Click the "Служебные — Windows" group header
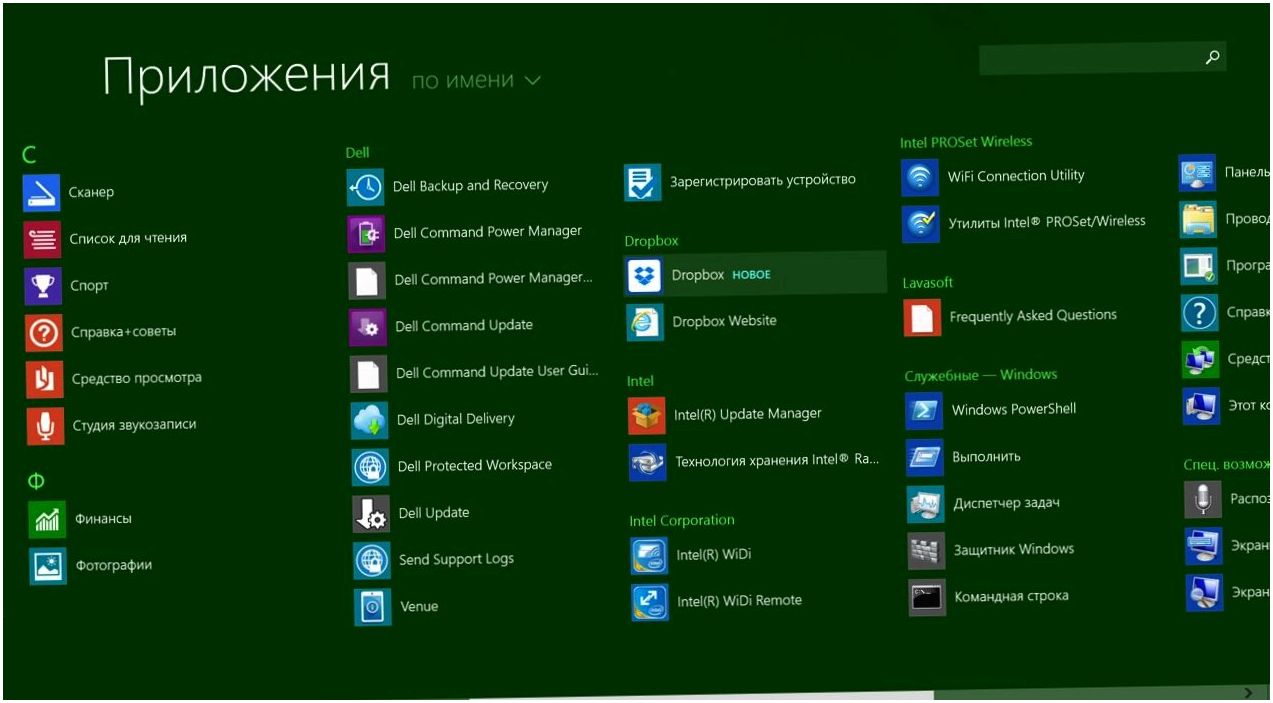 point(980,375)
